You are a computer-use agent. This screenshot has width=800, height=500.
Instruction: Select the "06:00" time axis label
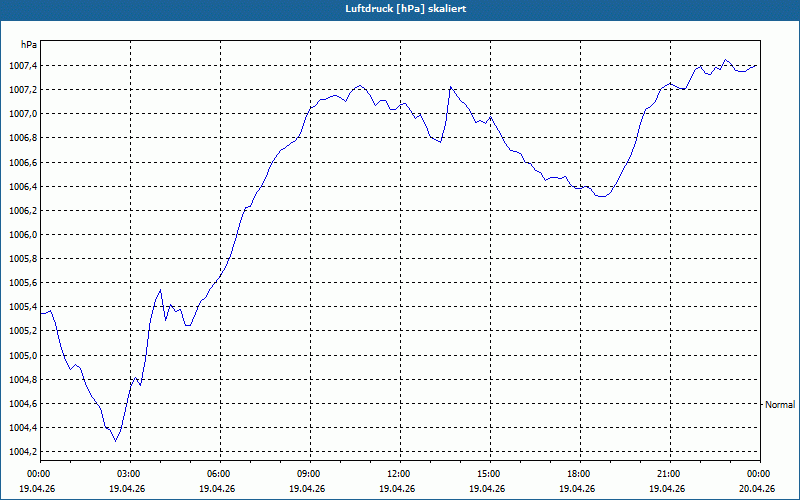(x=220, y=474)
